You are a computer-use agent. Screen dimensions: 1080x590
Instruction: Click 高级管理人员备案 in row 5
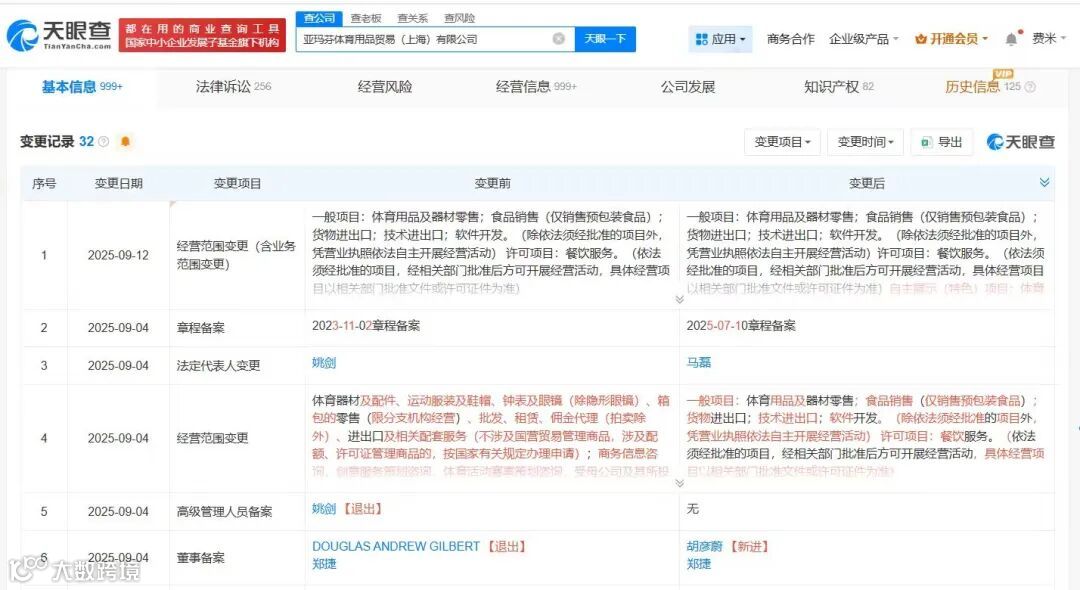pyautogui.click(x=225, y=512)
